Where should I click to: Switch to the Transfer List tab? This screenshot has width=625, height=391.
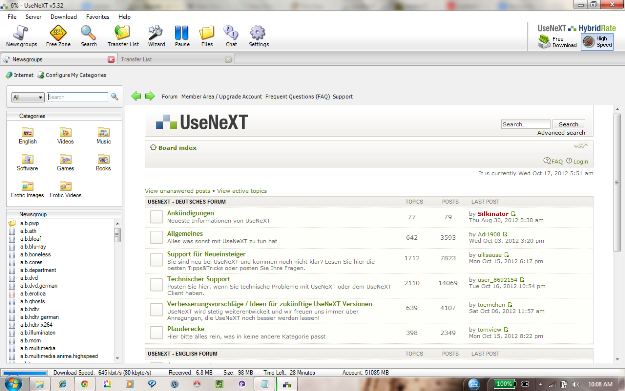(175, 59)
